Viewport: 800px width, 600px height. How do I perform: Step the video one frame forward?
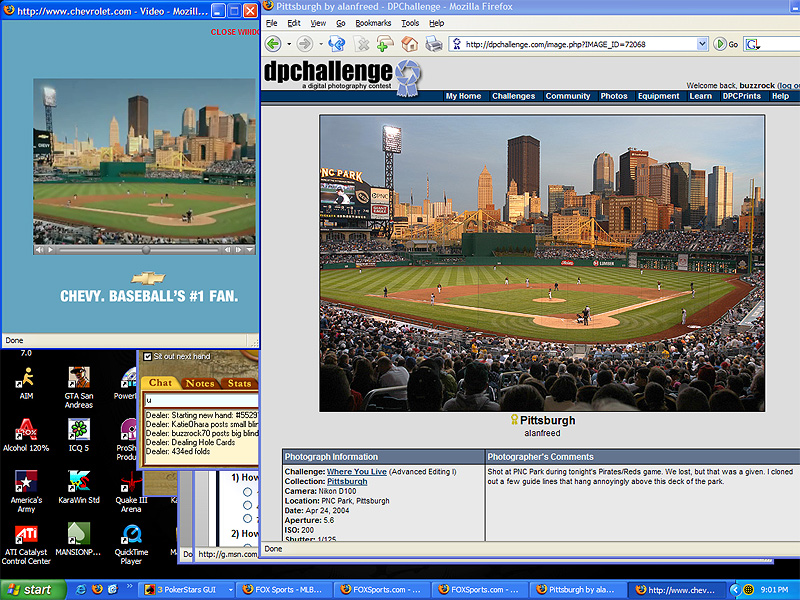238,249
